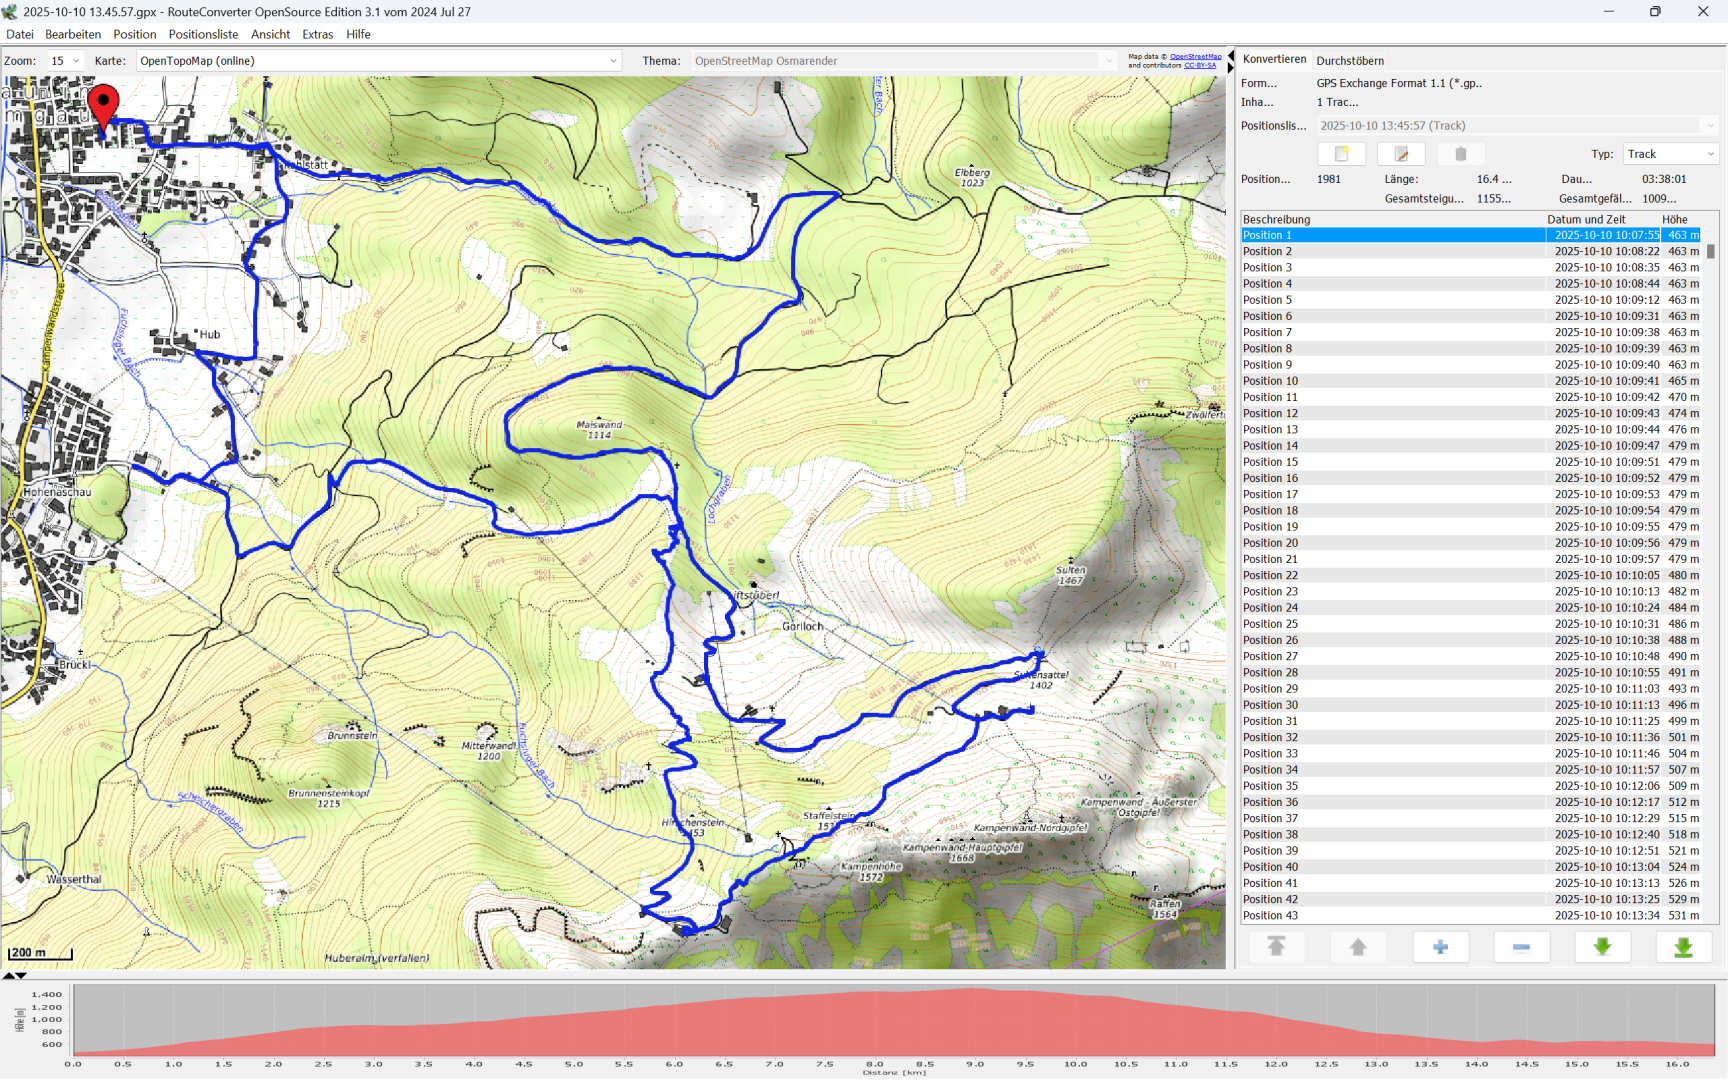Expand the Typ Track dropdown
Screen dimensions: 1728x1080
[x=1670, y=154]
